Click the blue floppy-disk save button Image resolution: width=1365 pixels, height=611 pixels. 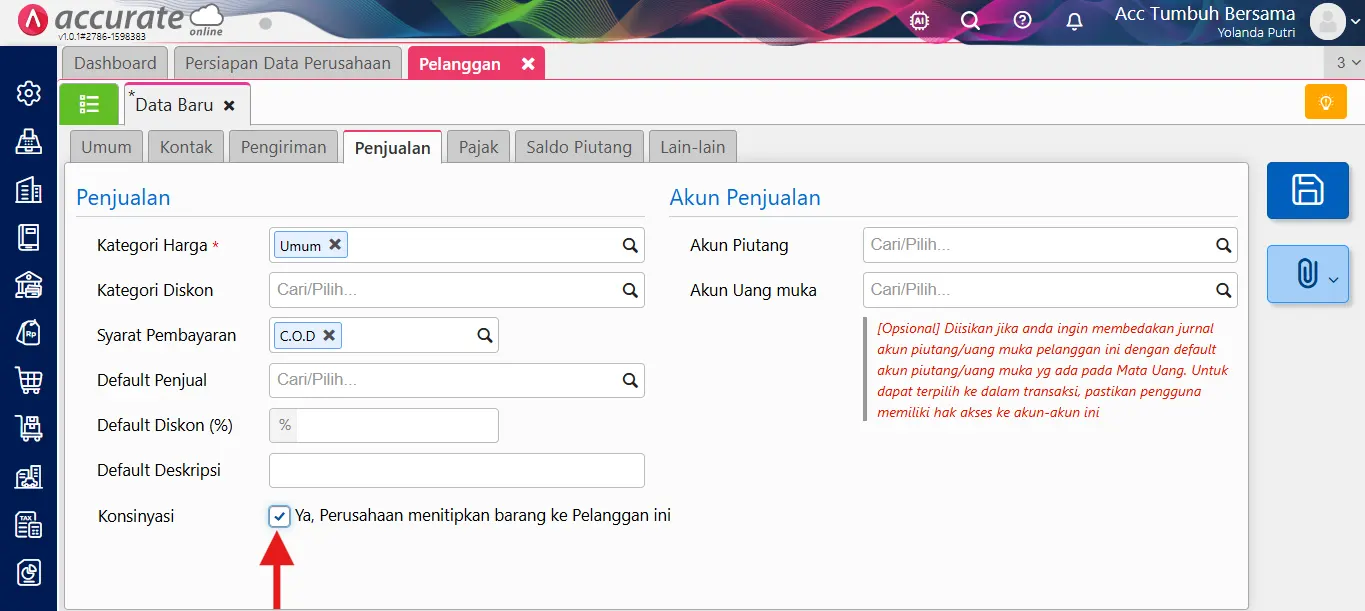(1307, 190)
